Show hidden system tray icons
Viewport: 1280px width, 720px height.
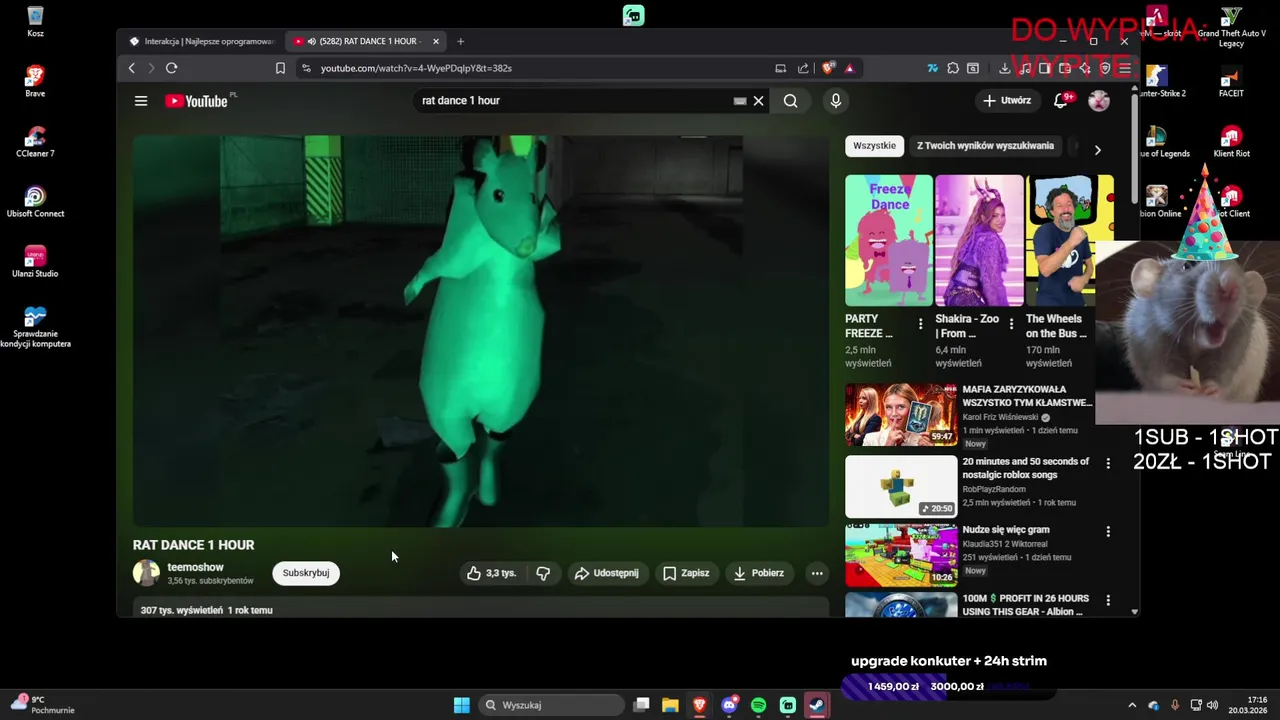click(1132, 705)
